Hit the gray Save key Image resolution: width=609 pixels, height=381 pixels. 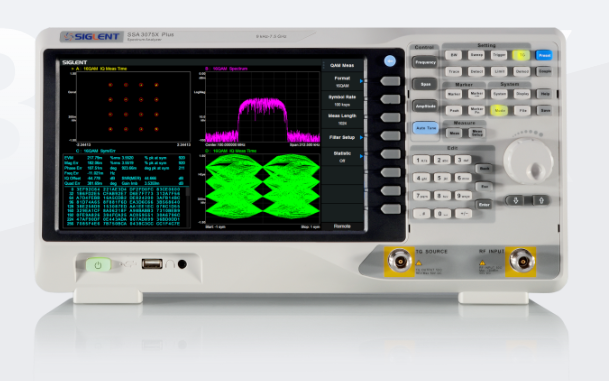[x=545, y=110]
